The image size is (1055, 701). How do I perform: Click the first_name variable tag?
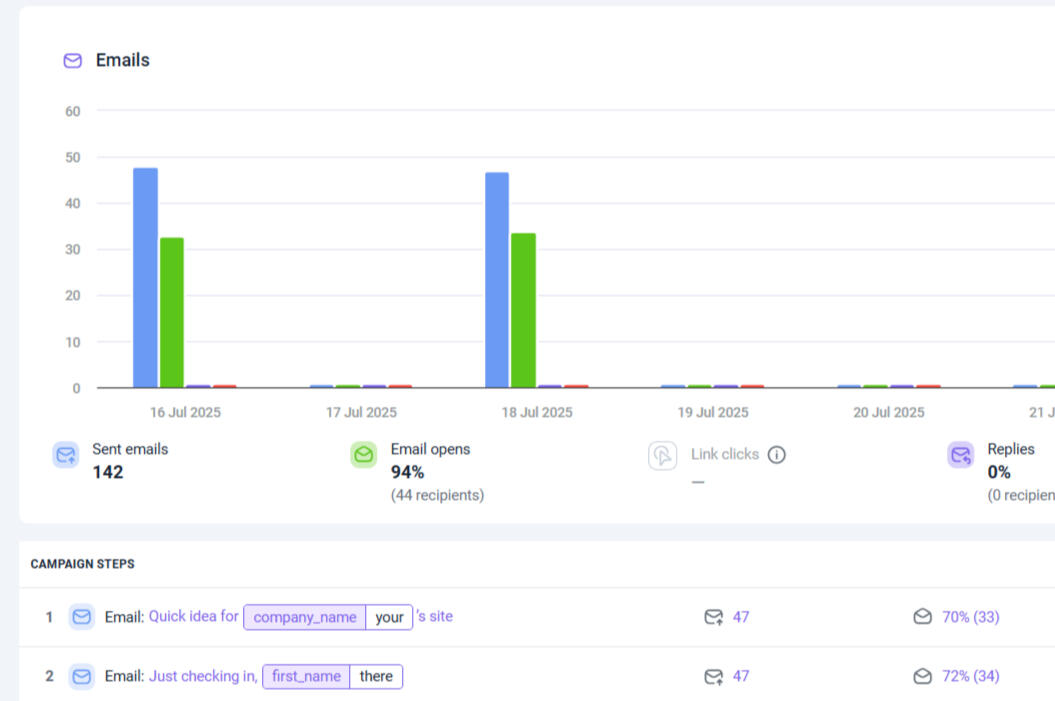pyautogui.click(x=306, y=677)
